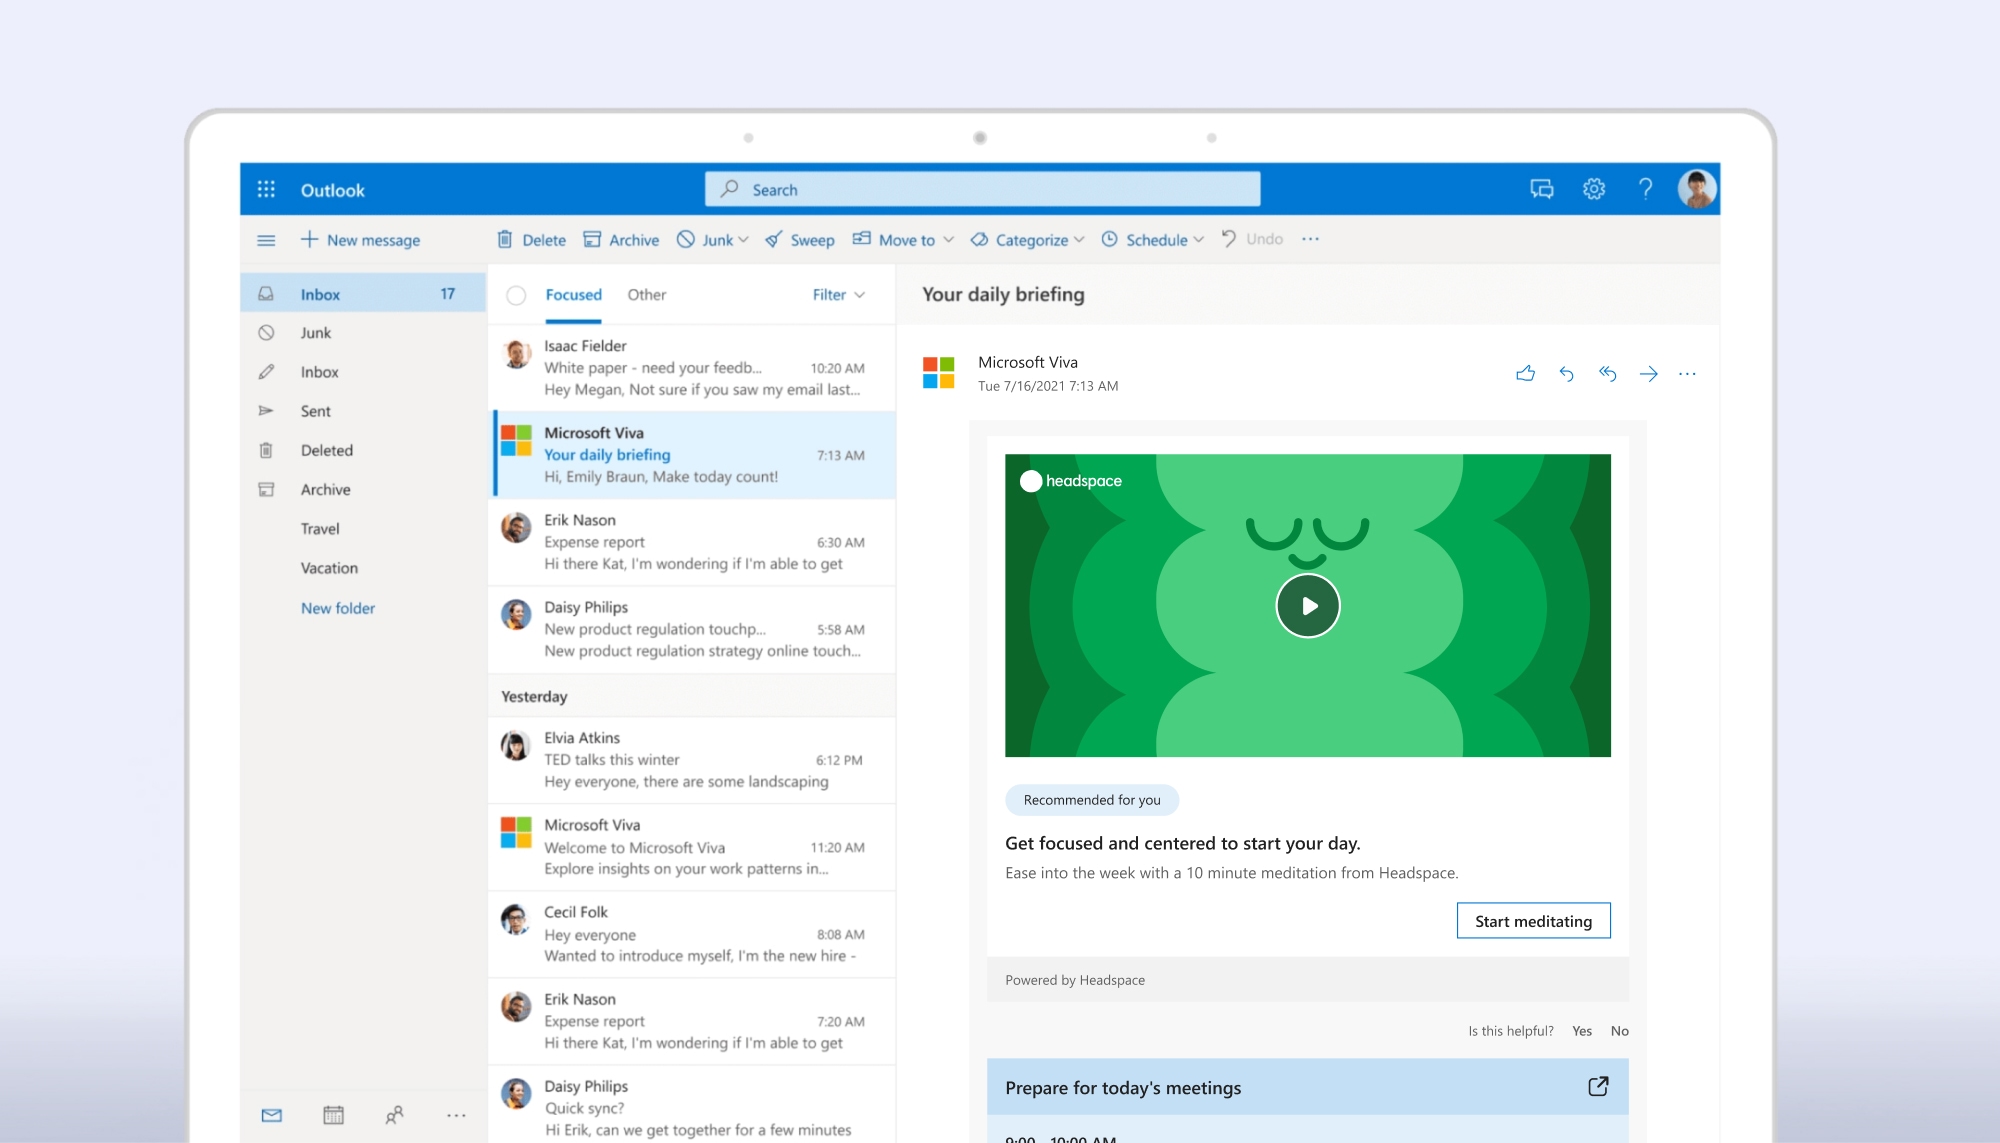2000x1143 pixels.
Task: Click the Sweep broom toolbar button
Action: coord(800,240)
